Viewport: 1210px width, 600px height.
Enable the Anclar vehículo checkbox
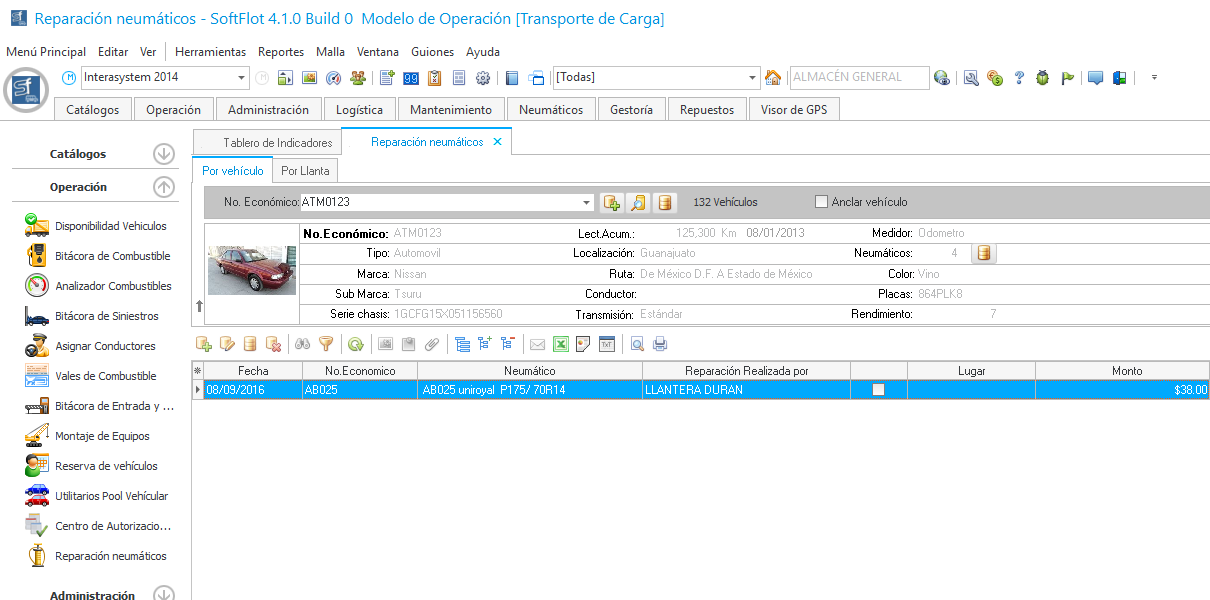point(822,202)
